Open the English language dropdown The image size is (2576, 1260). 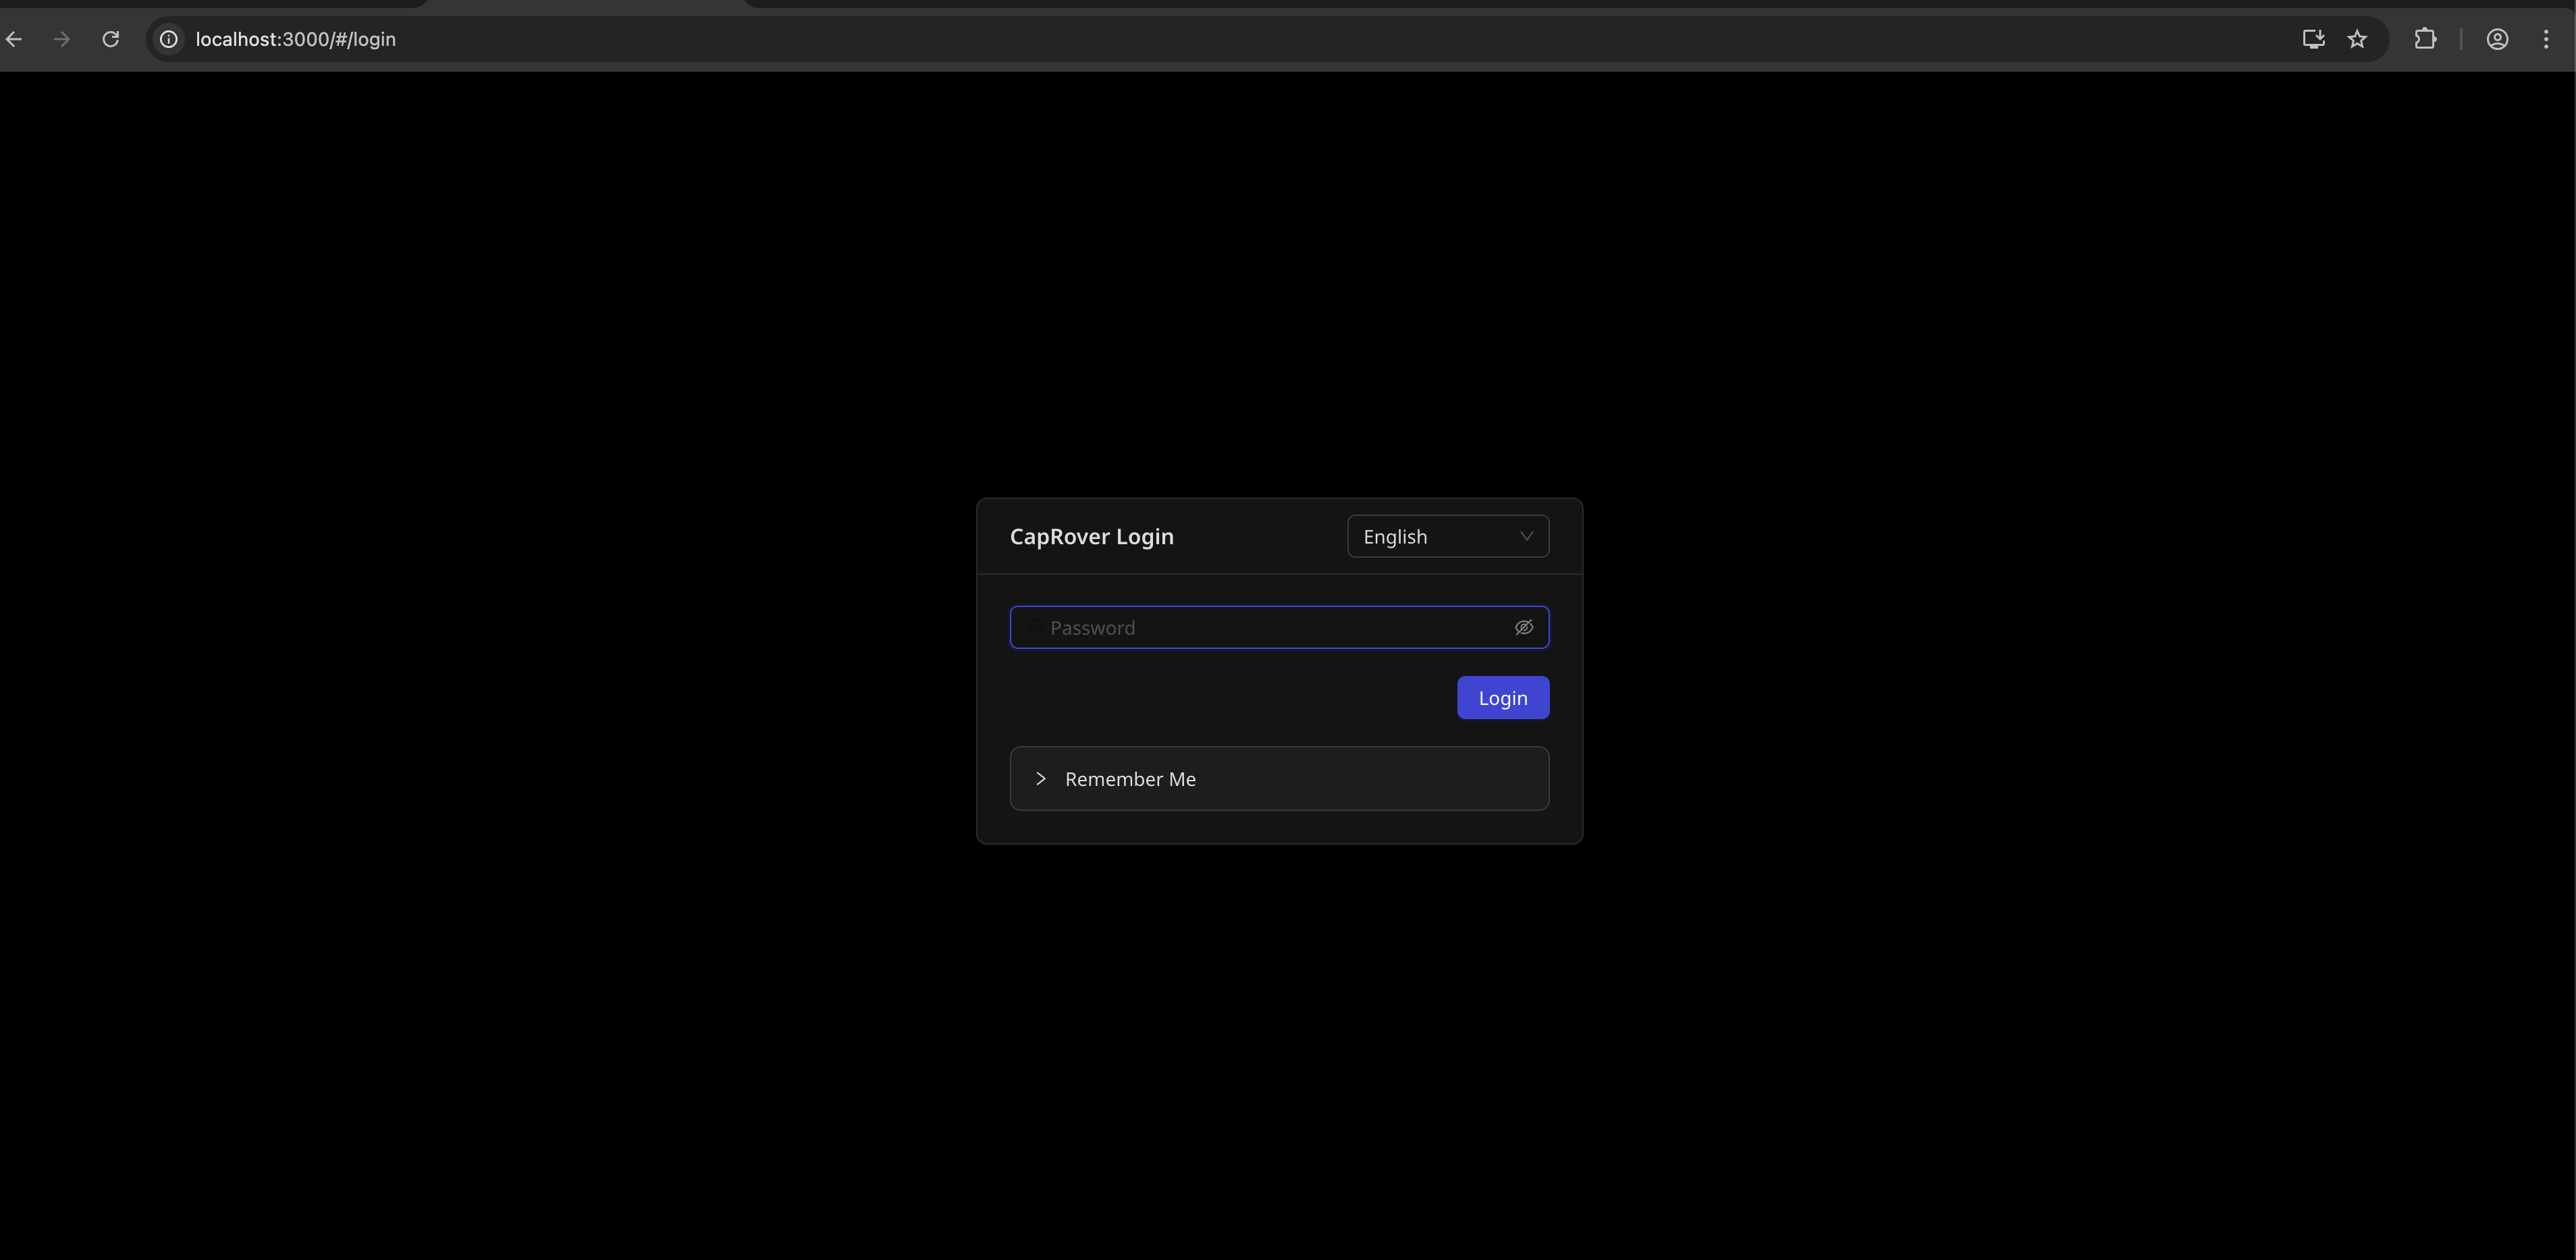pos(1447,536)
